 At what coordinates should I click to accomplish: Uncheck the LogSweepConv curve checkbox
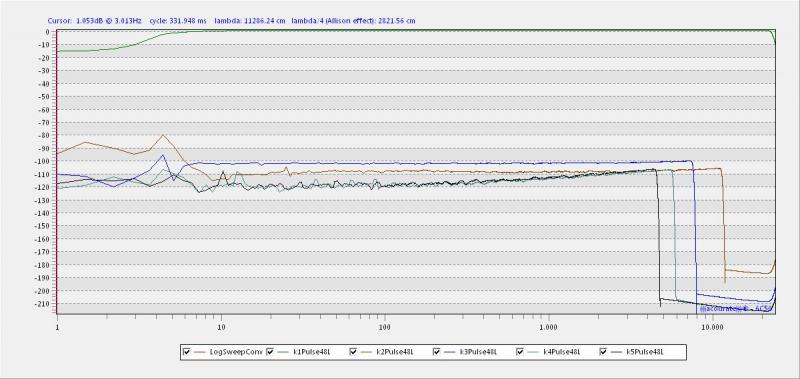pos(187,352)
